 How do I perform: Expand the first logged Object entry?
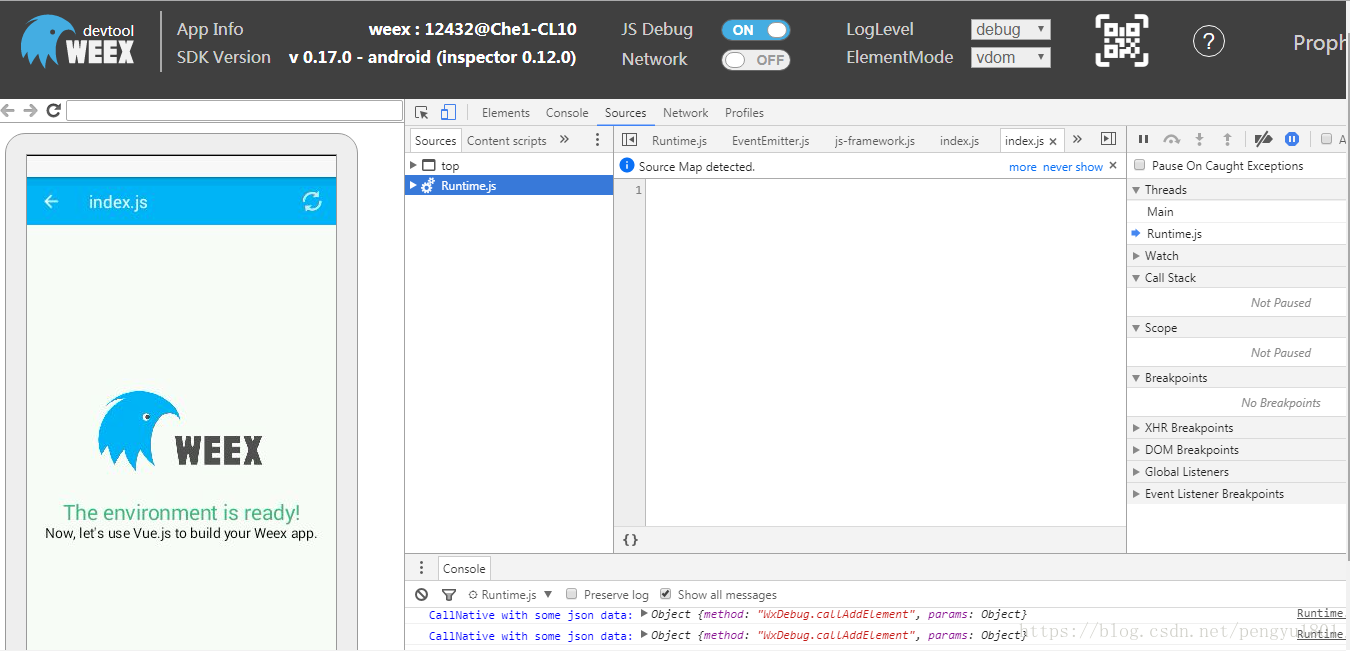[x=644, y=614]
